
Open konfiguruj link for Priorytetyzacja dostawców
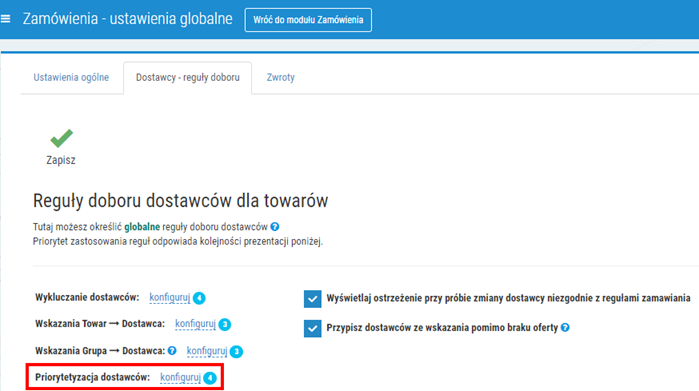coord(181,377)
